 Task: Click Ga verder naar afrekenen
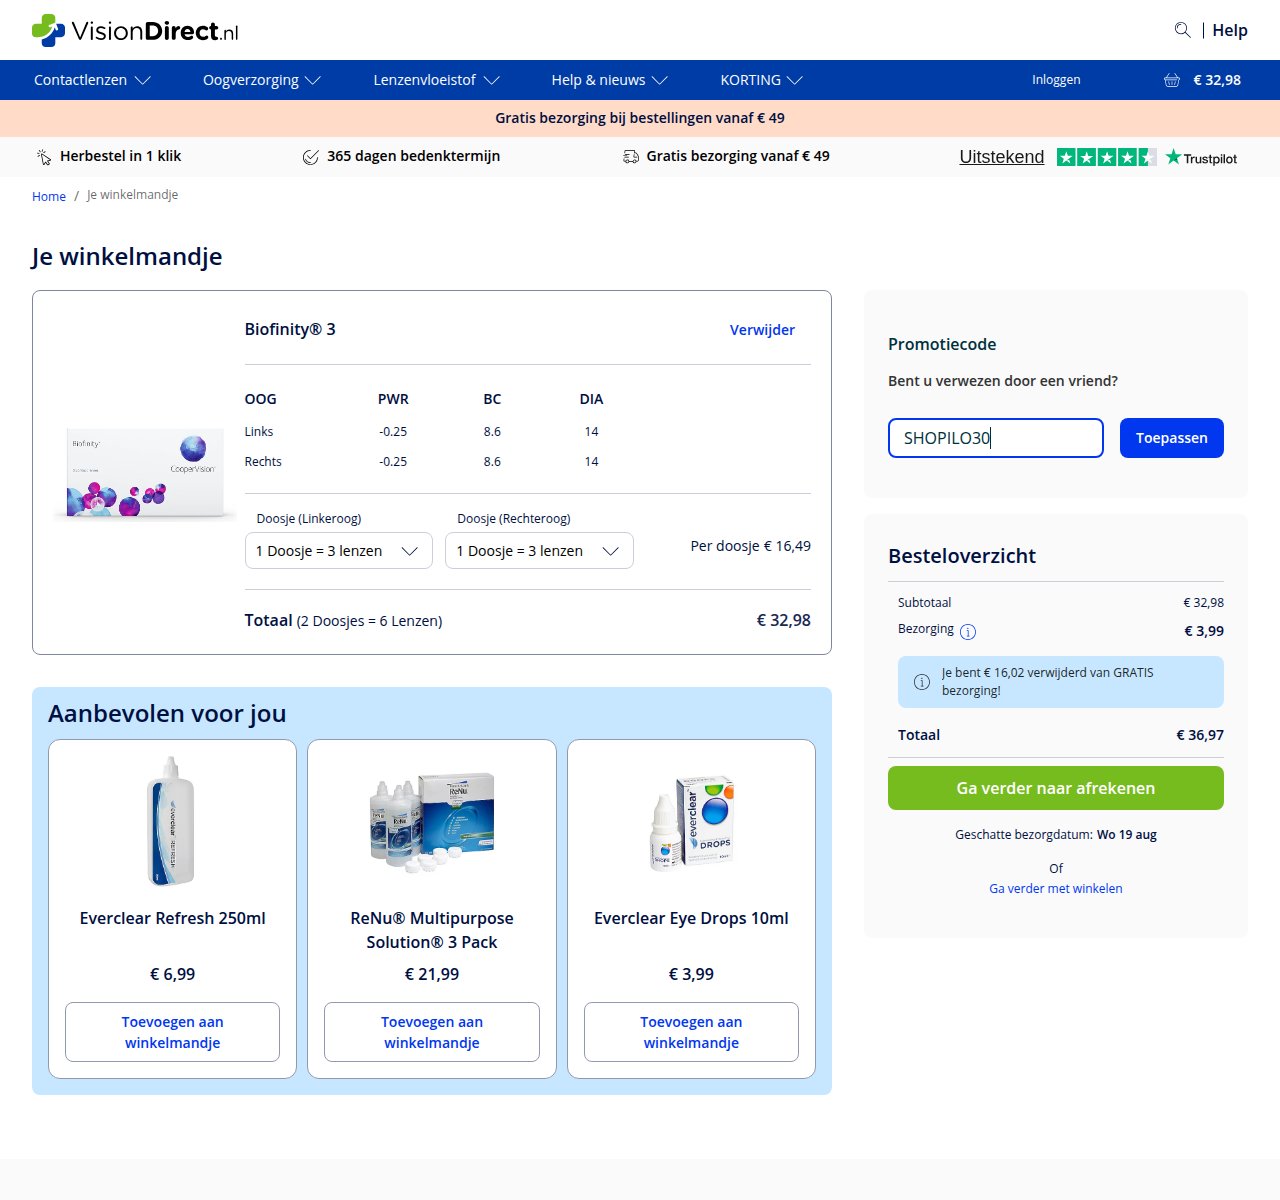1056,788
